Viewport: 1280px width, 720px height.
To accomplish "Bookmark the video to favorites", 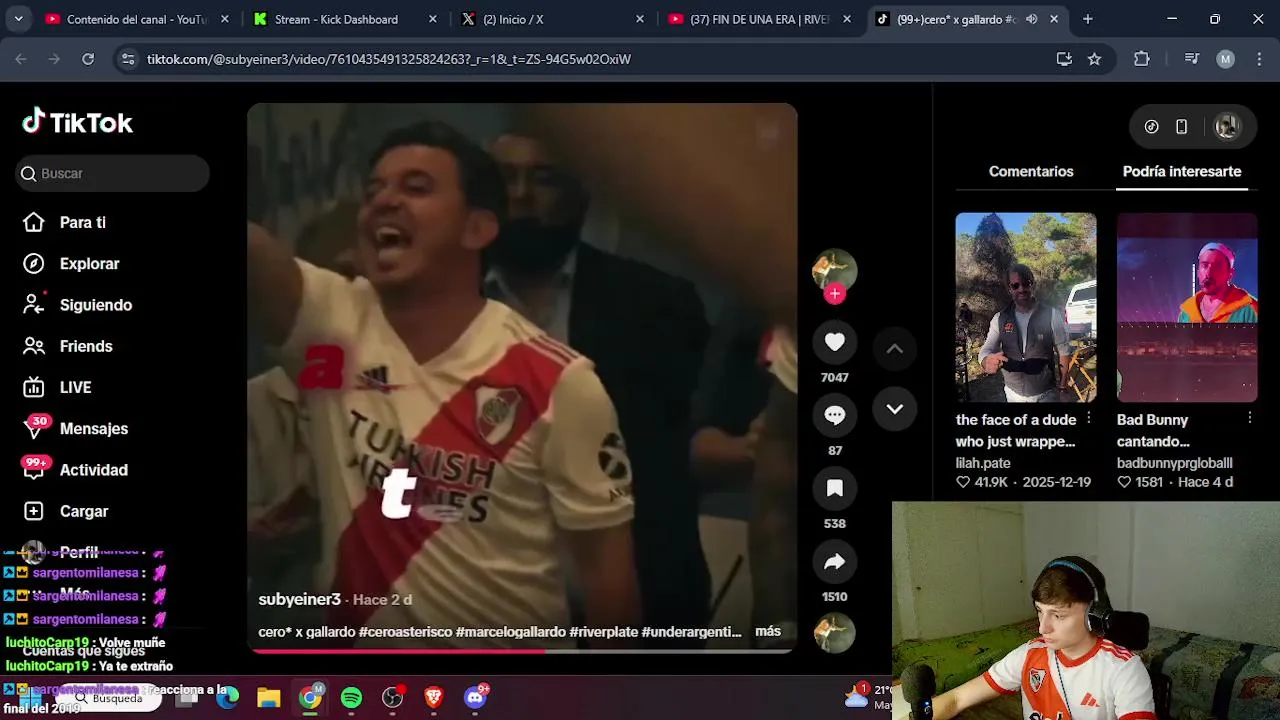I will pos(835,488).
